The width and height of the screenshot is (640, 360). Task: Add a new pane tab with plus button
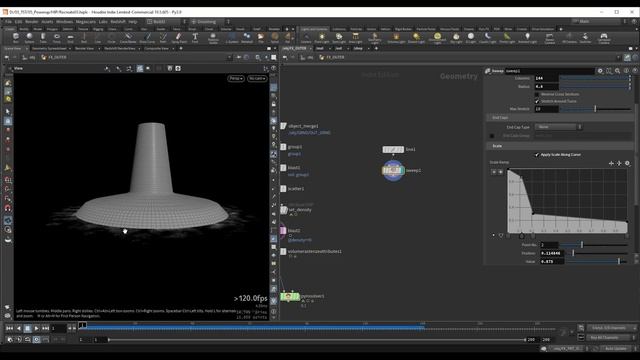point(181,49)
